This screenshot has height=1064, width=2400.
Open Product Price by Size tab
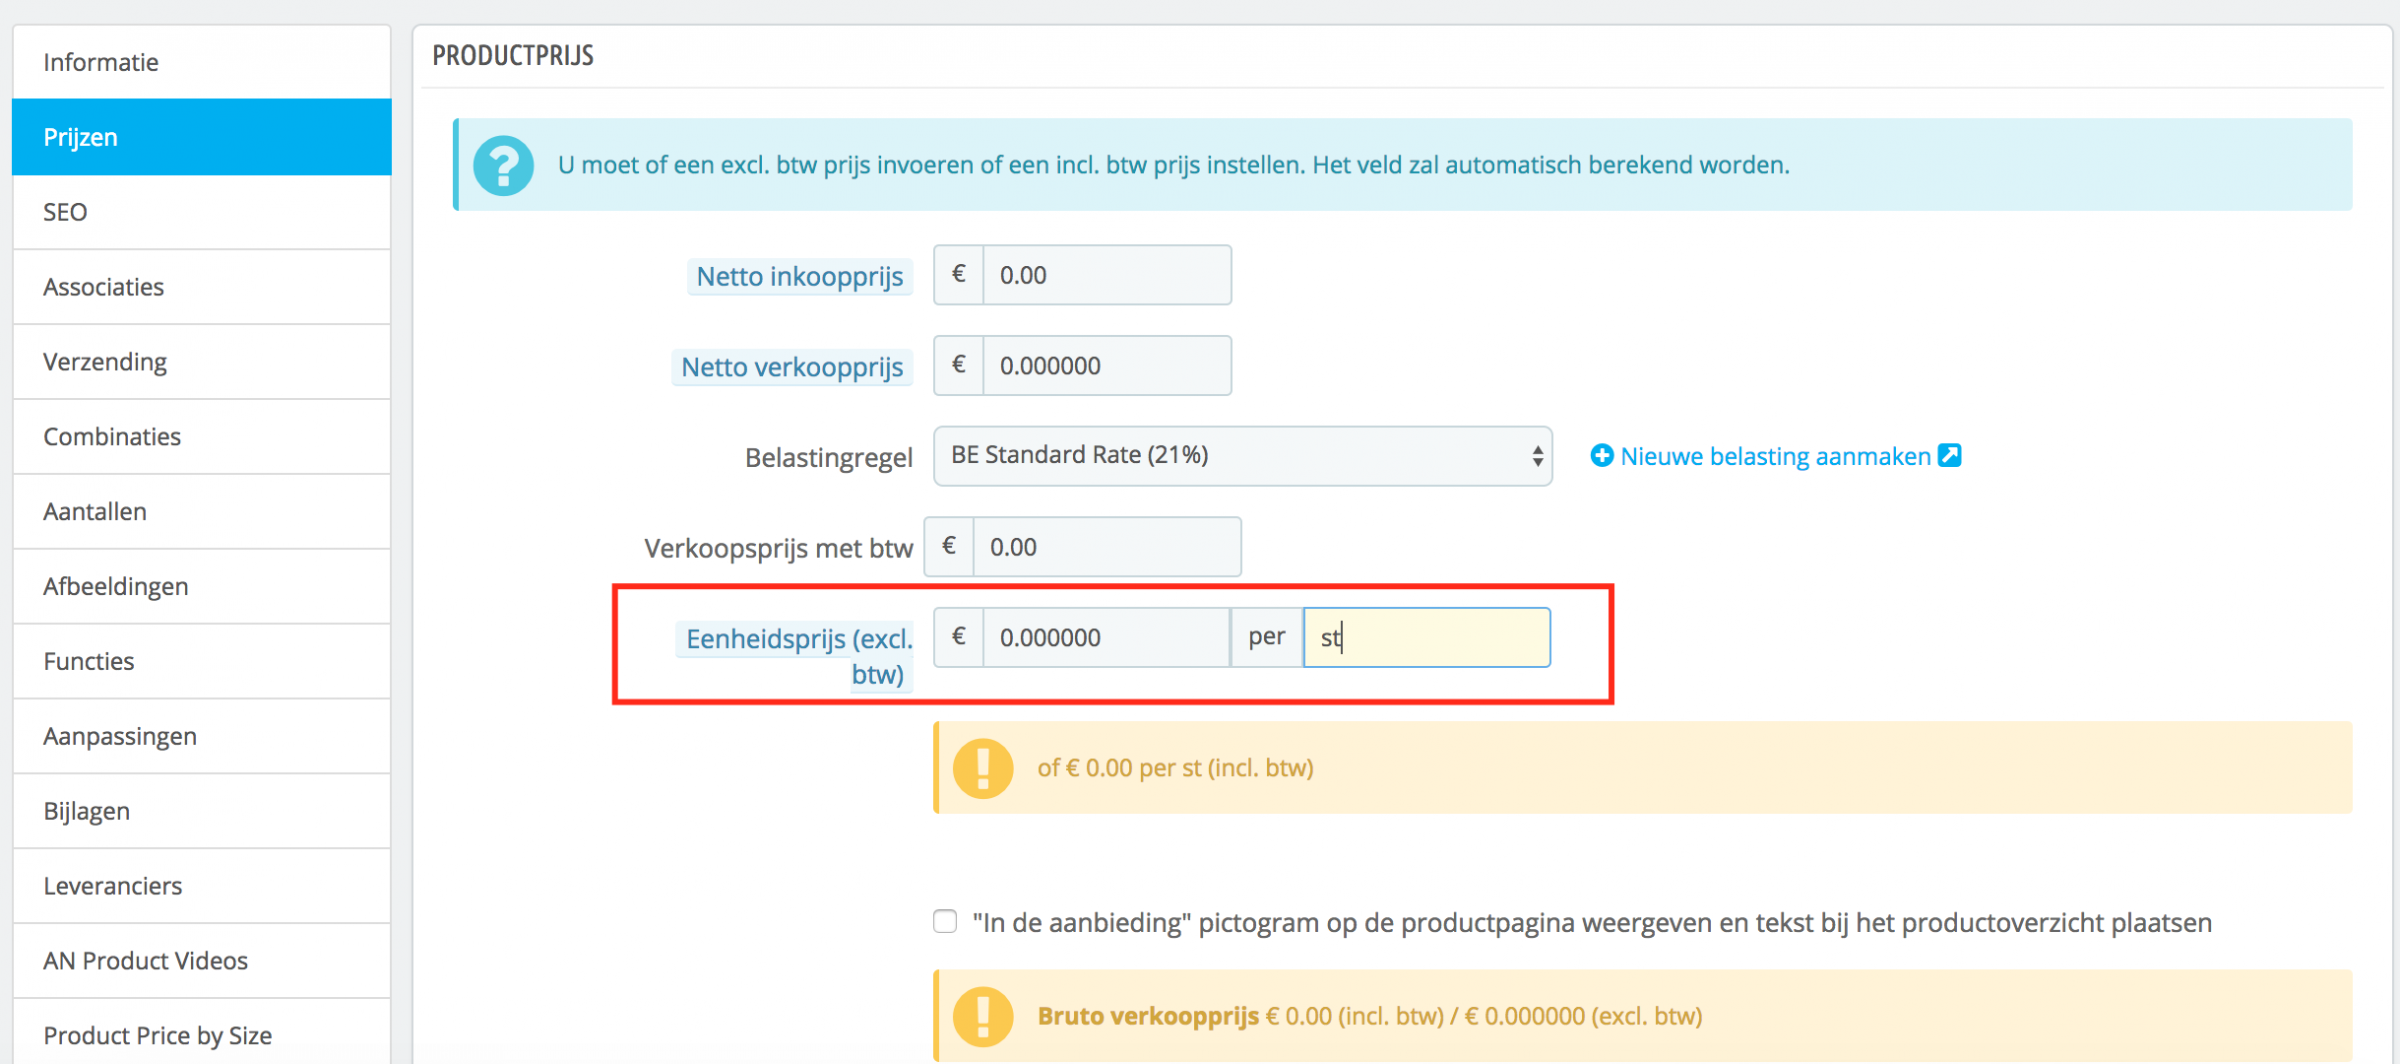[x=201, y=1034]
